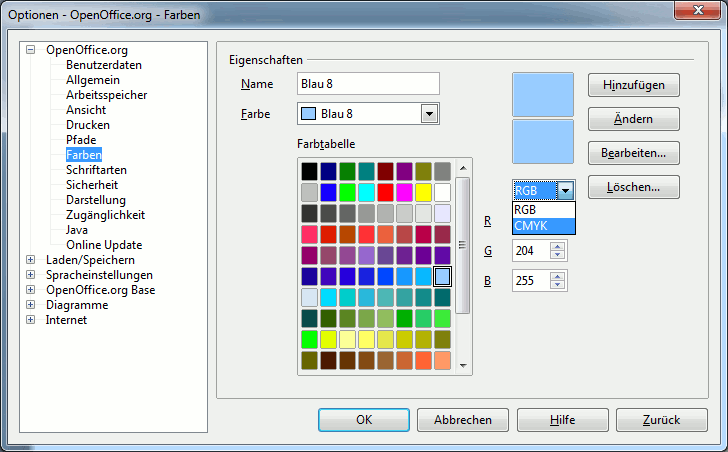Viewport: 728px width, 452px height.
Task: Select Java in the tree
Action: tap(77, 230)
